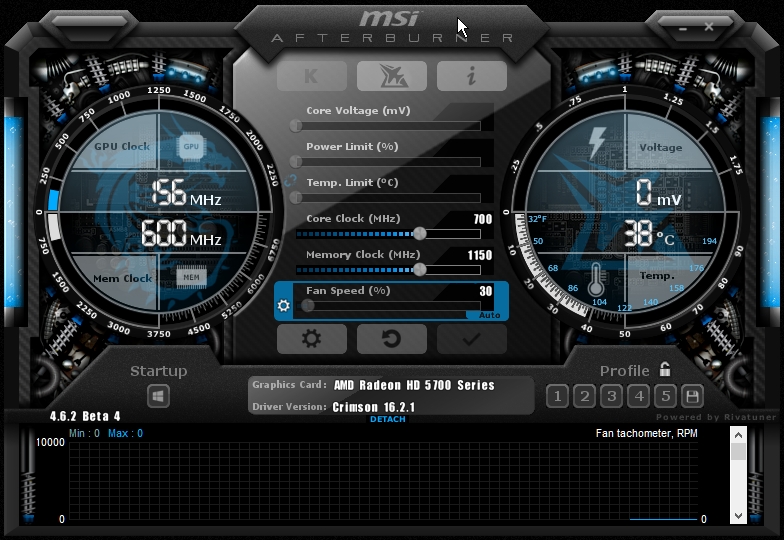Viewport: 784px width, 540px height.
Task: Click the Fan Speed slider handle
Action: point(308,306)
